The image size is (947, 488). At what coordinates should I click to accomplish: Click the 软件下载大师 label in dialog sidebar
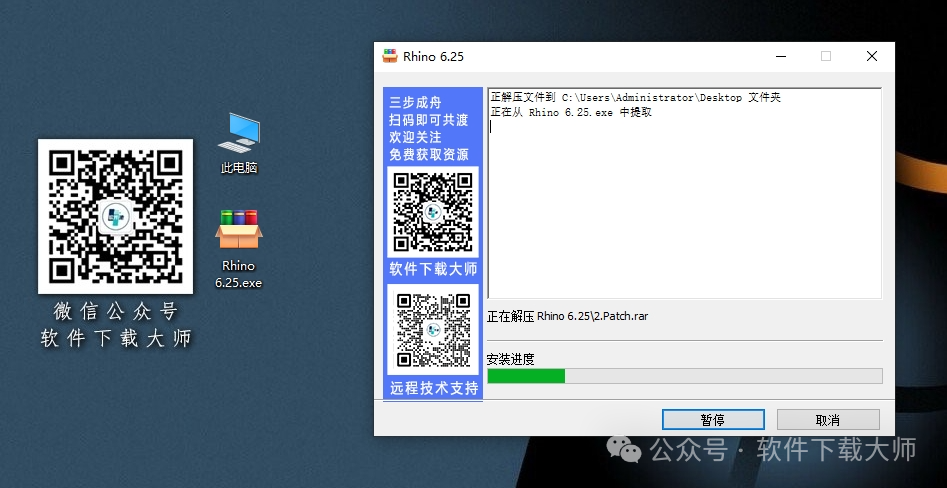(433, 269)
